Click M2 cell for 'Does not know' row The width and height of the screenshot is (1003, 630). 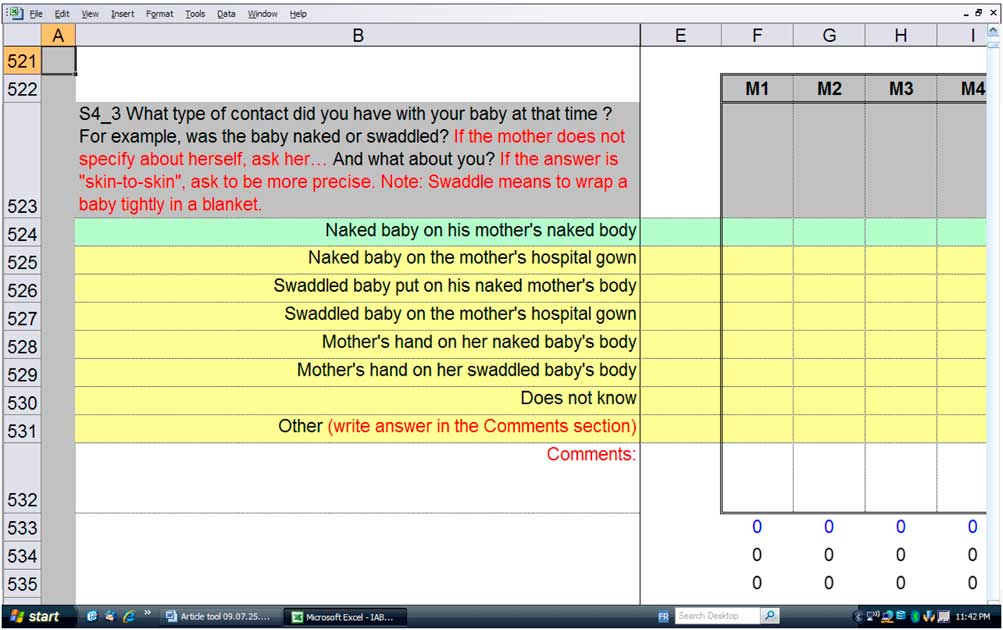click(x=829, y=399)
